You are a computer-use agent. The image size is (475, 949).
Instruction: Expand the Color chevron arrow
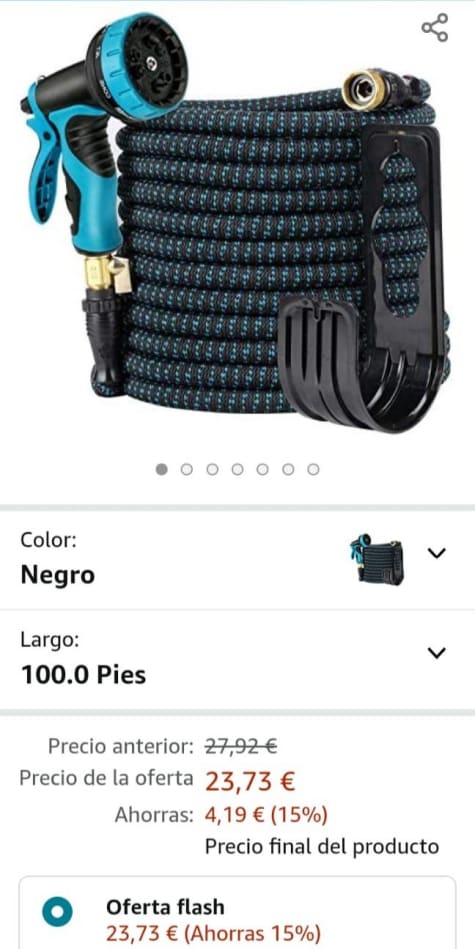point(436,553)
